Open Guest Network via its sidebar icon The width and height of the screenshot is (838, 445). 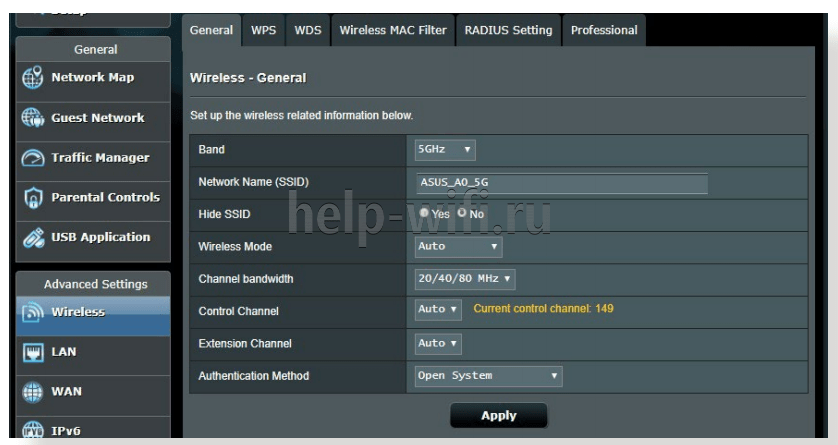pyautogui.click(x=33, y=118)
